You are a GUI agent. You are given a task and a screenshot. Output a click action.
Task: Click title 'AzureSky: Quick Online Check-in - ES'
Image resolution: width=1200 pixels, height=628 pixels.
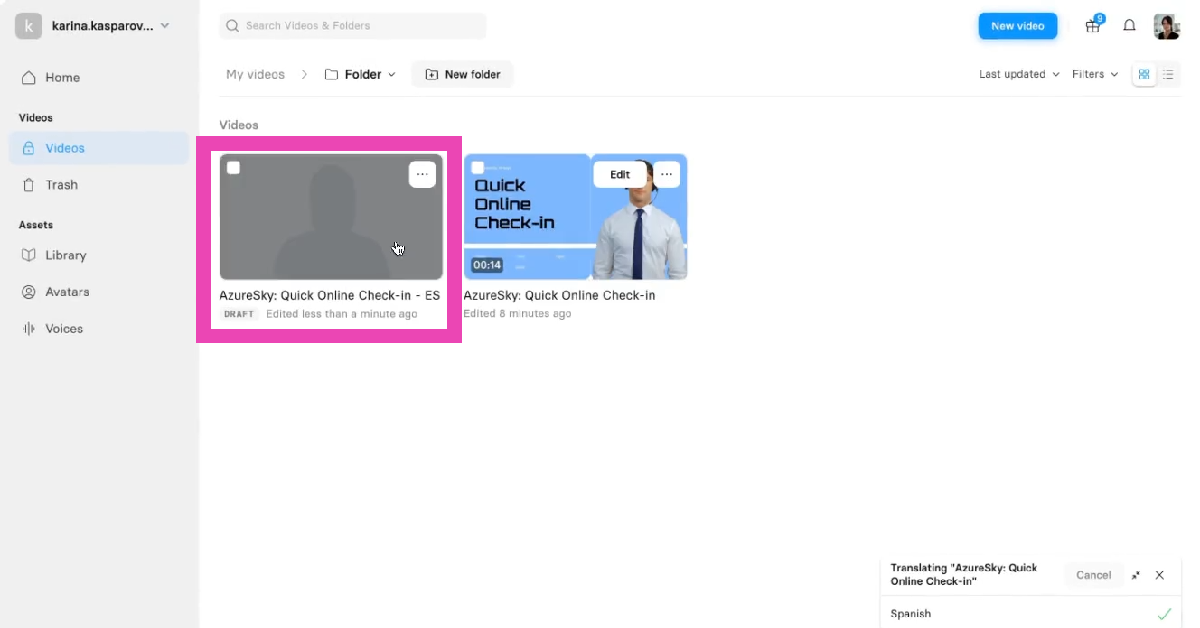tap(330, 296)
